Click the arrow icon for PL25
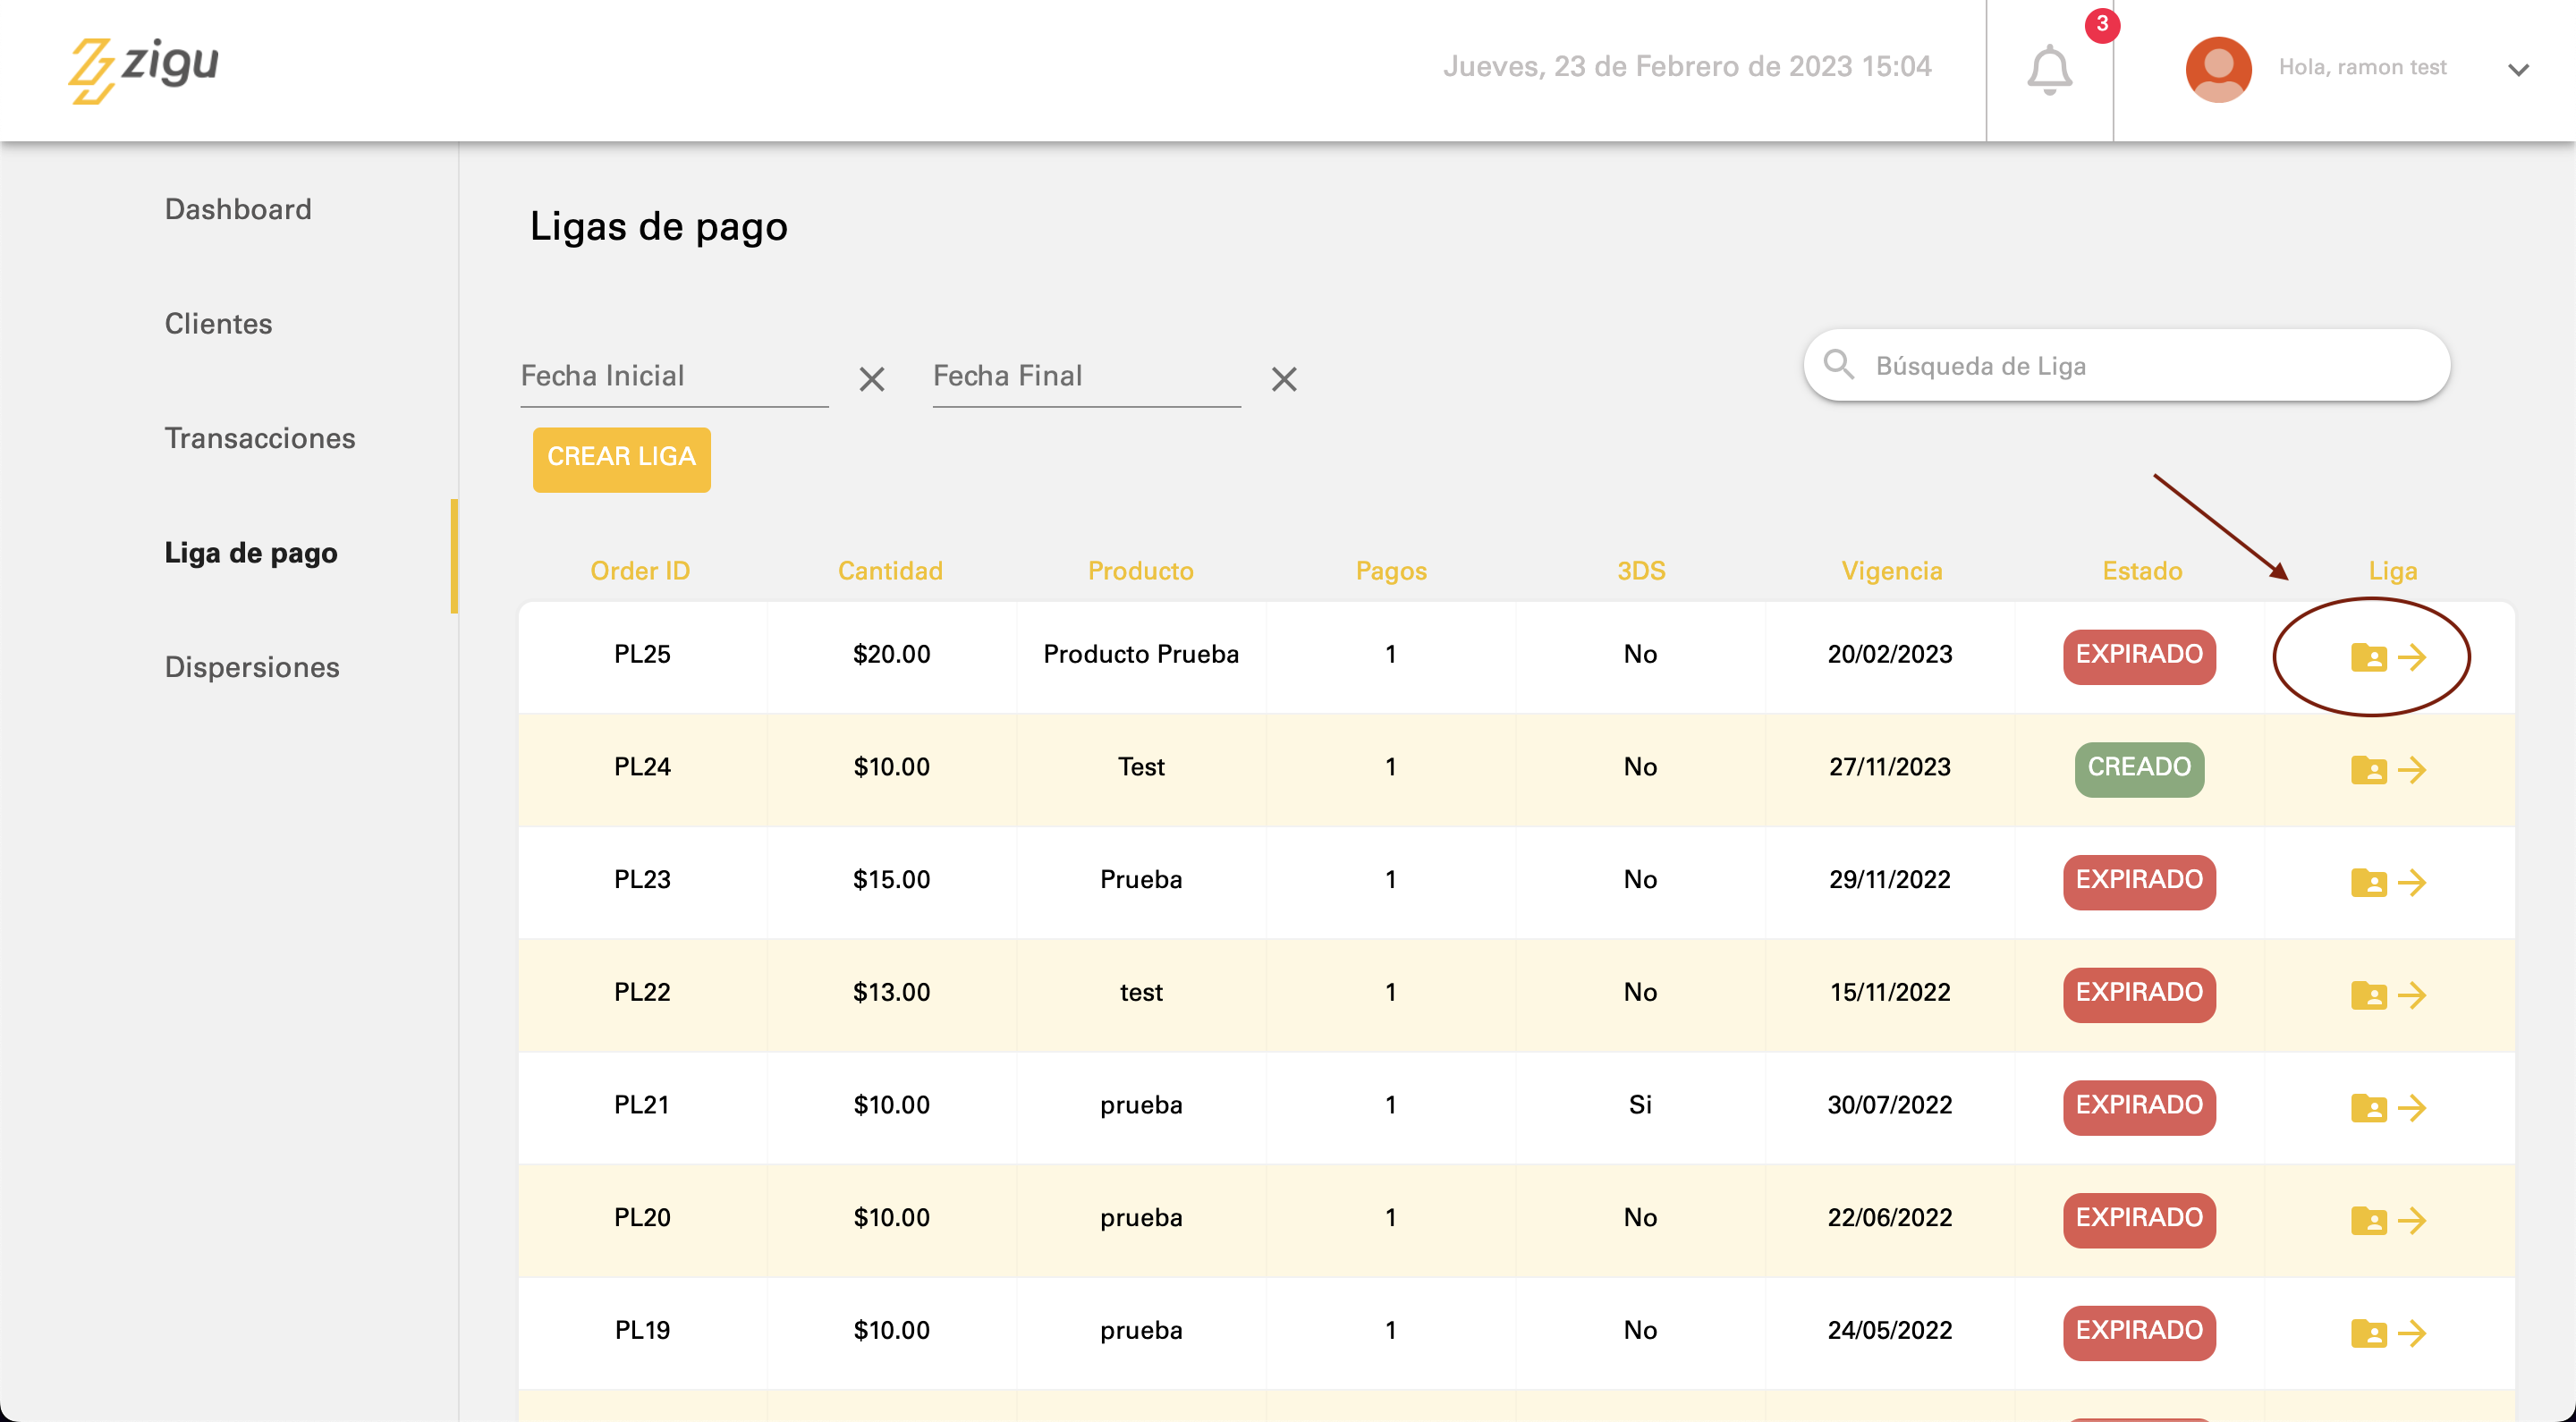 [x=2412, y=657]
